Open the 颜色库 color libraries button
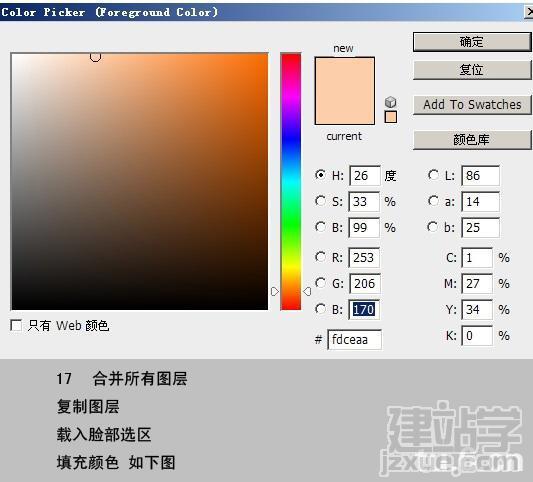The width and height of the screenshot is (533, 482). (472, 140)
